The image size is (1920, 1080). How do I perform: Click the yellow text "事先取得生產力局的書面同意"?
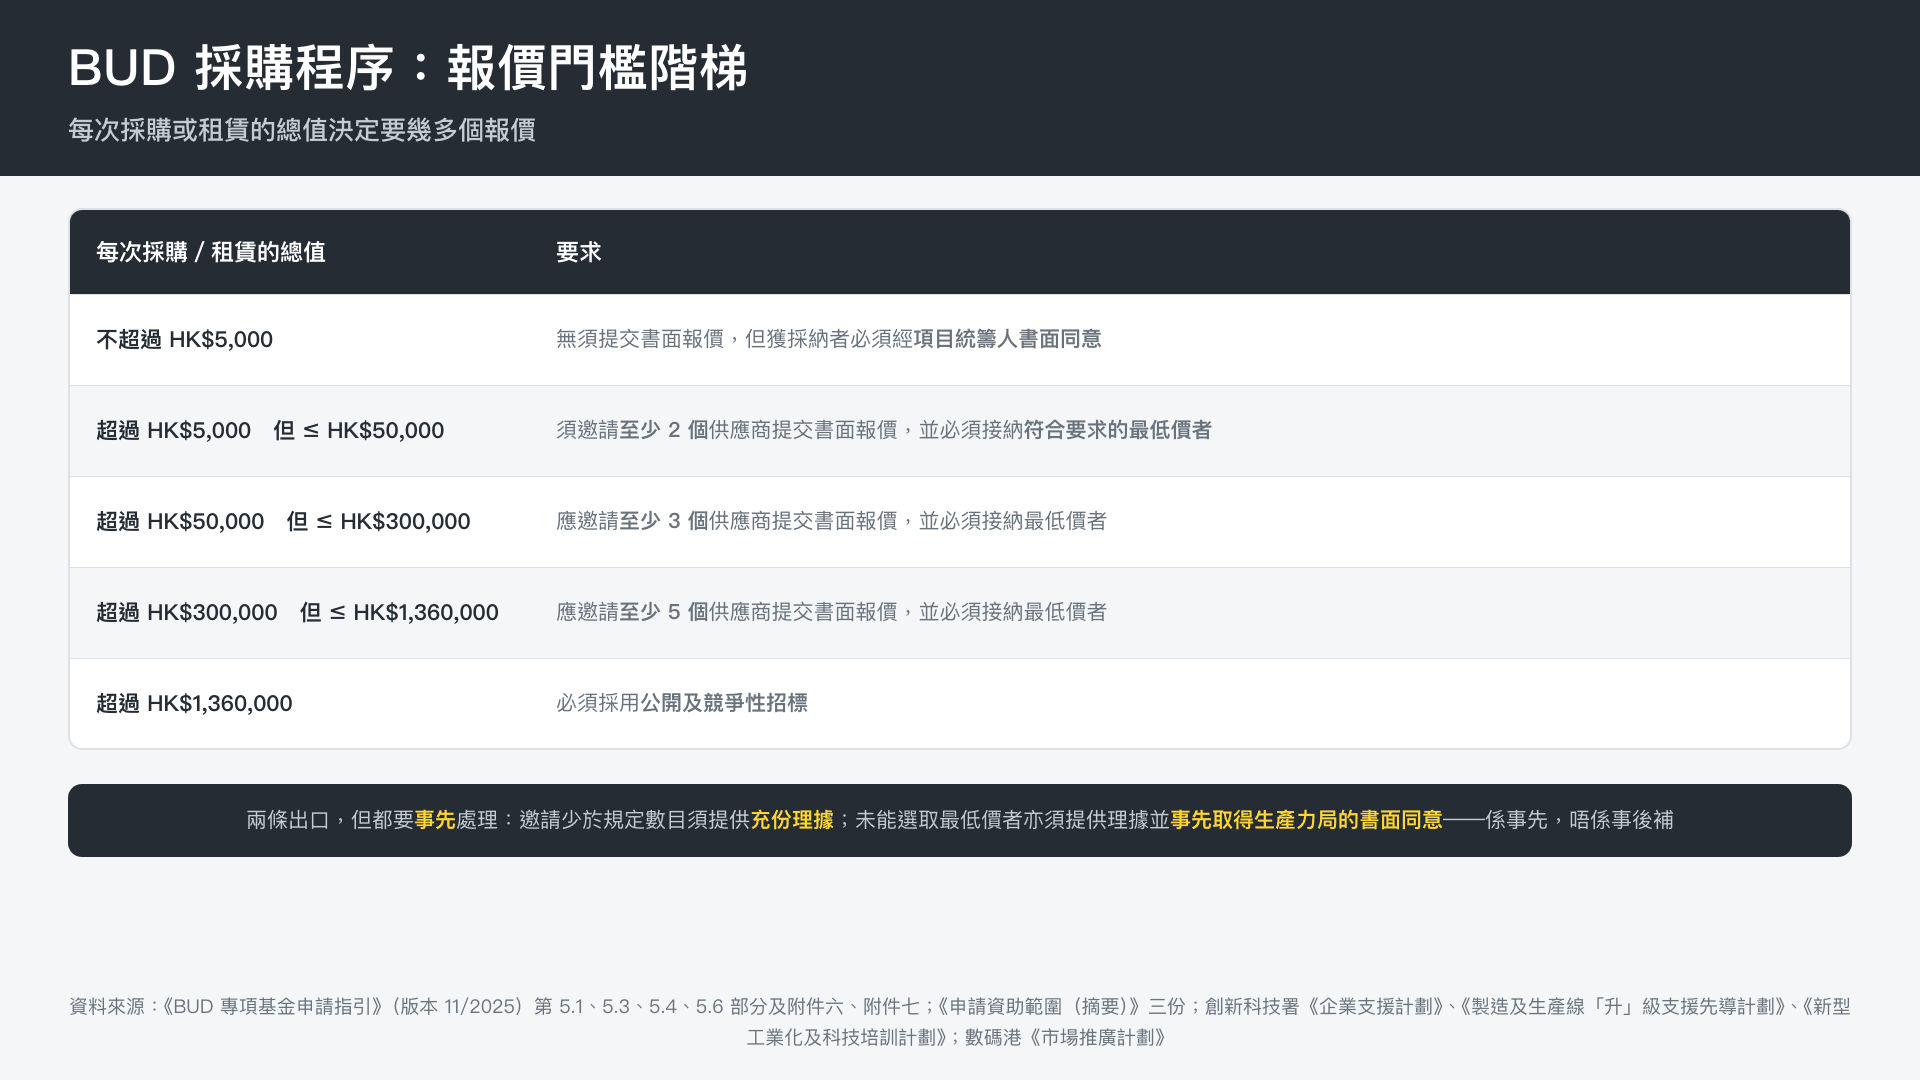(x=1306, y=820)
